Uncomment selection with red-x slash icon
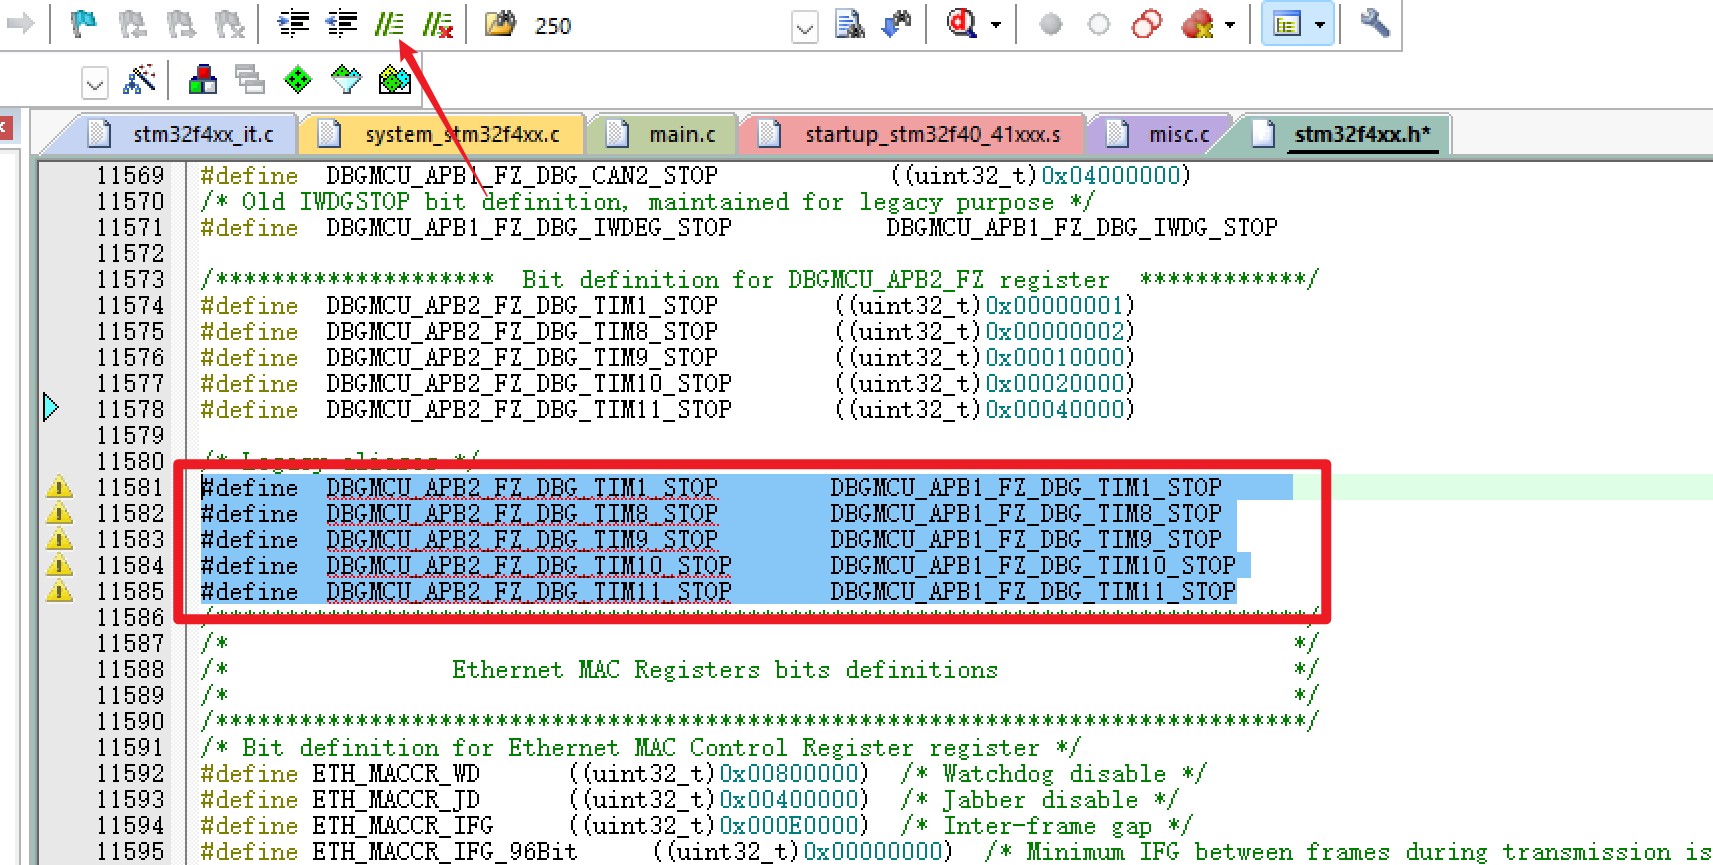Screen dimensions: 1713x865 pos(438,23)
